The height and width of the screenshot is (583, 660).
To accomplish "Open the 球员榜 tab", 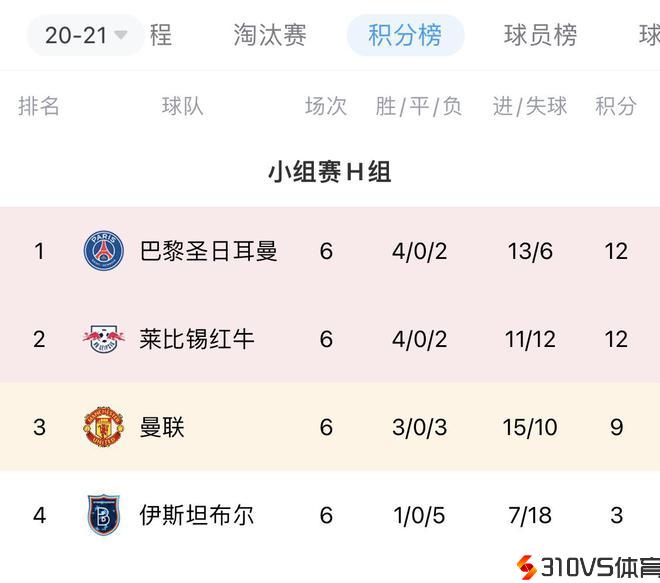I will click(x=540, y=35).
